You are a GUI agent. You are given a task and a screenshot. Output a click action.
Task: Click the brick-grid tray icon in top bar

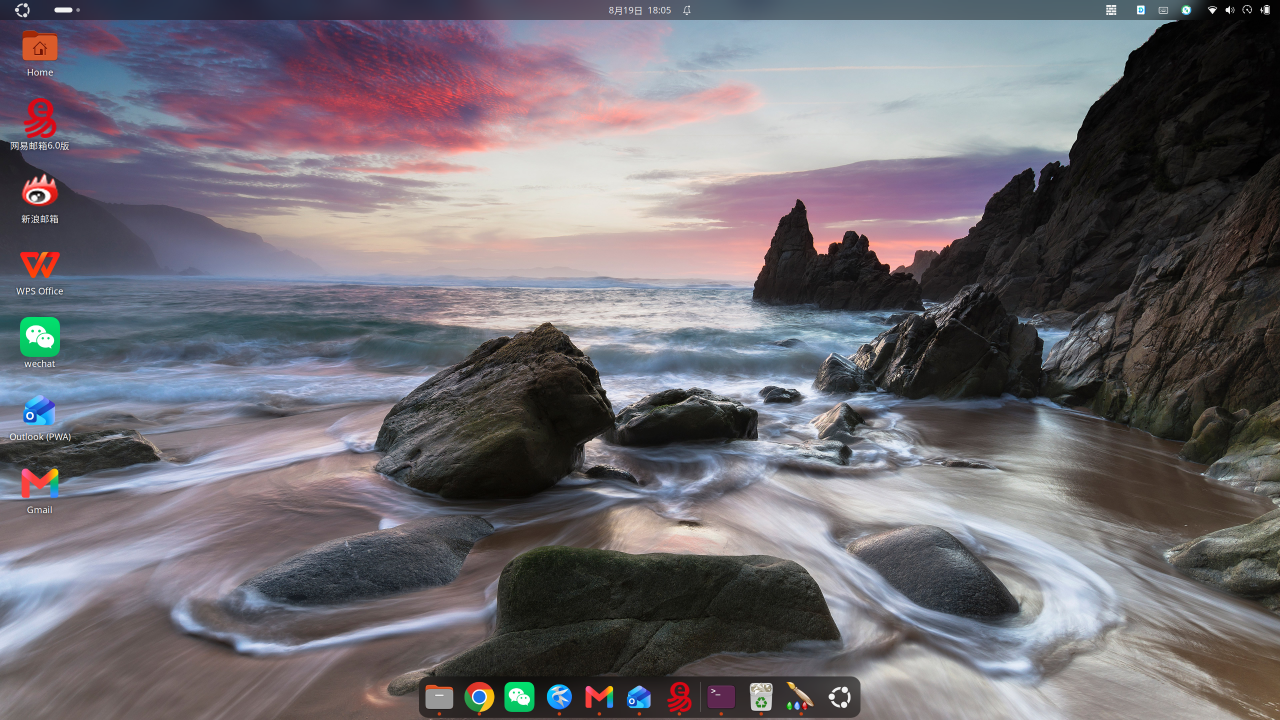[x=1111, y=10]
